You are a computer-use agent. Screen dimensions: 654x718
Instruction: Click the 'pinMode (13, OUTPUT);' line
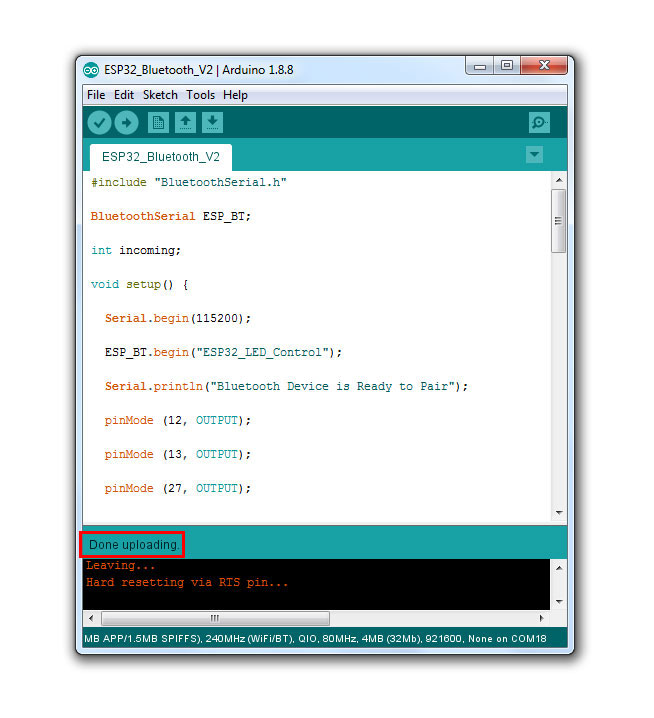click(178, 454)
